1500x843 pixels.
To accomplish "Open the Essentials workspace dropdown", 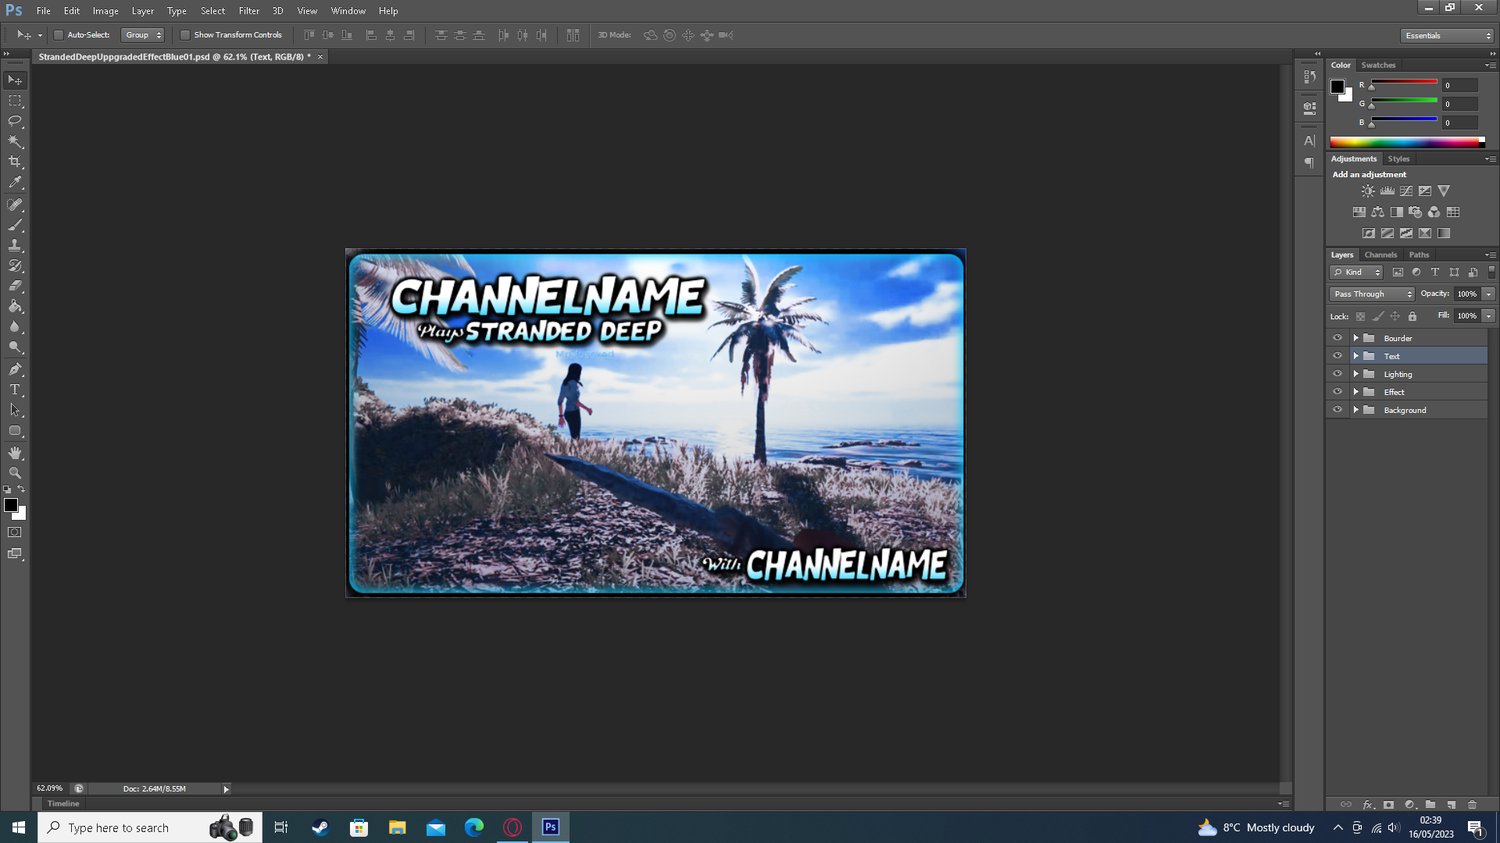I will pos(1446,35).
